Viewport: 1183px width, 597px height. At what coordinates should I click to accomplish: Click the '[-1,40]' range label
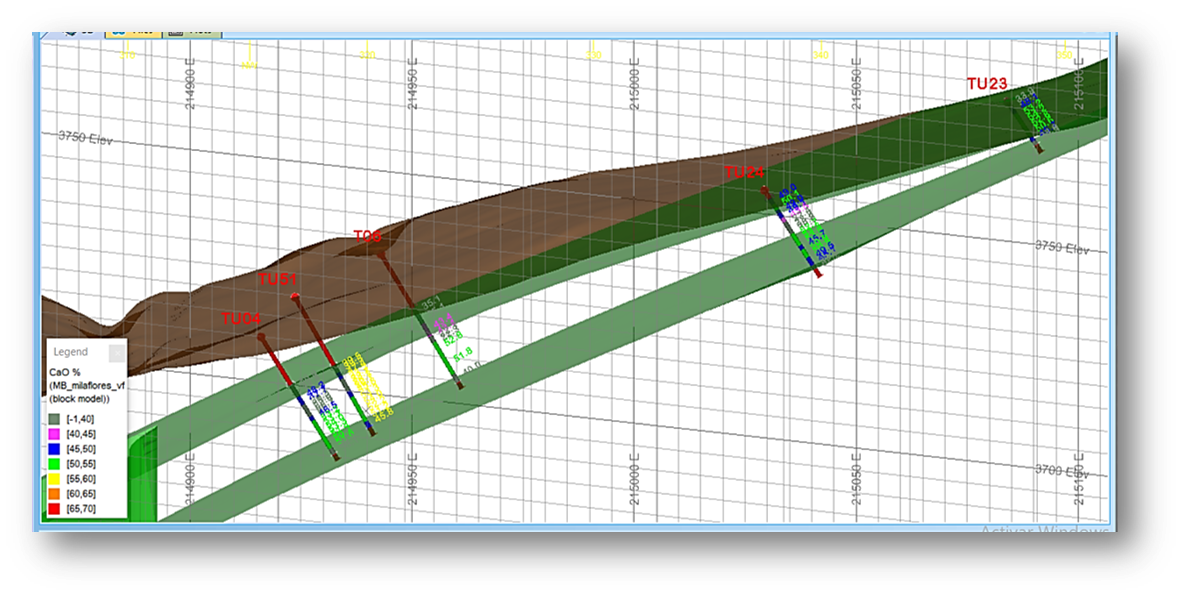80,419
